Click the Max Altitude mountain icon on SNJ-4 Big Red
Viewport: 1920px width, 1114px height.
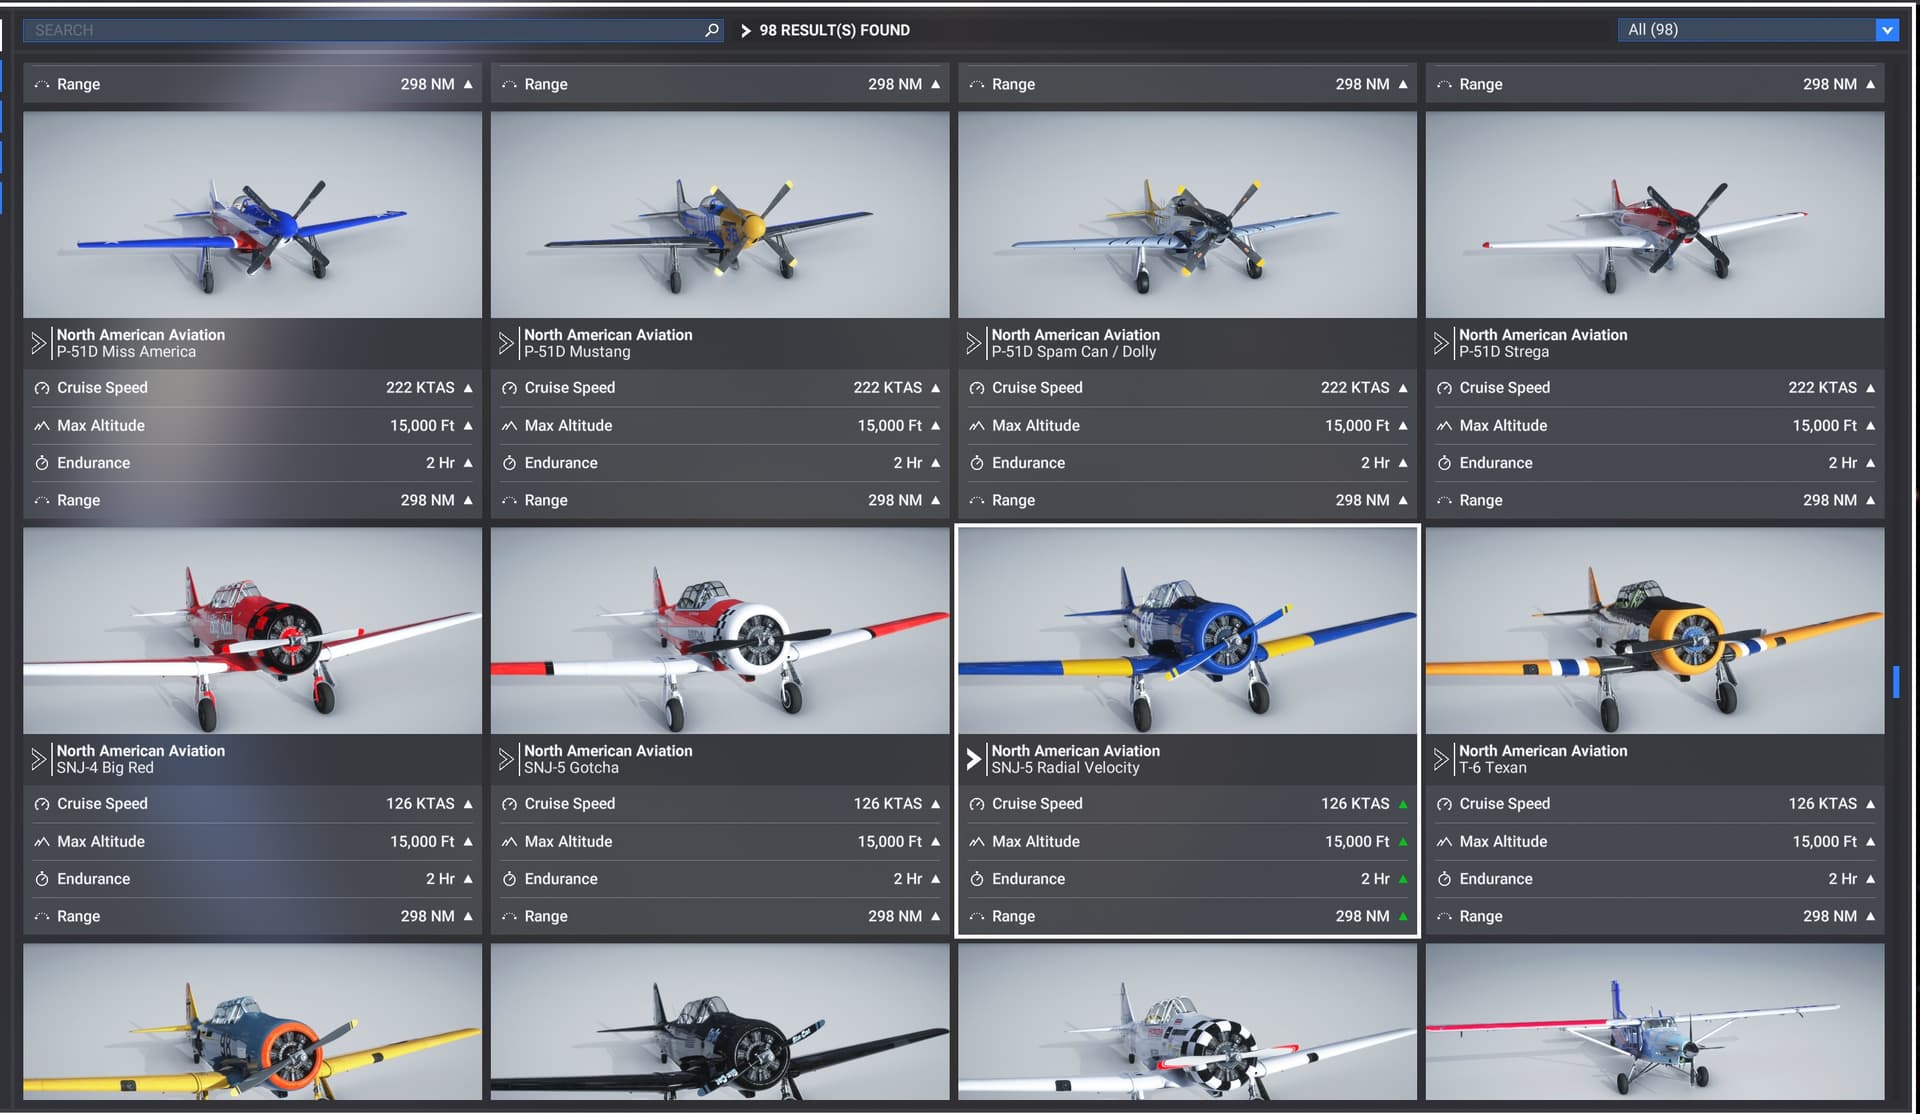[41, 841]
